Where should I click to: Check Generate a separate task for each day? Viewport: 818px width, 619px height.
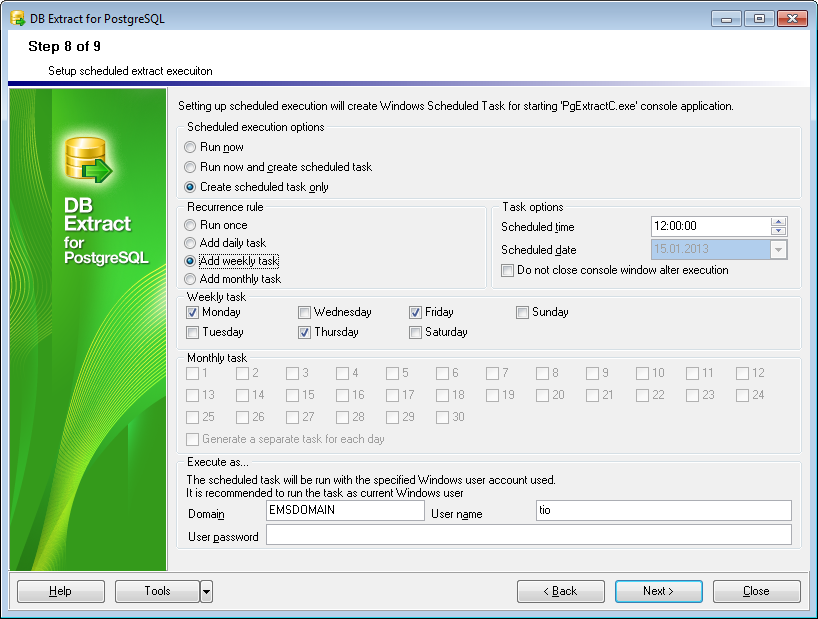tap(193, 439)
